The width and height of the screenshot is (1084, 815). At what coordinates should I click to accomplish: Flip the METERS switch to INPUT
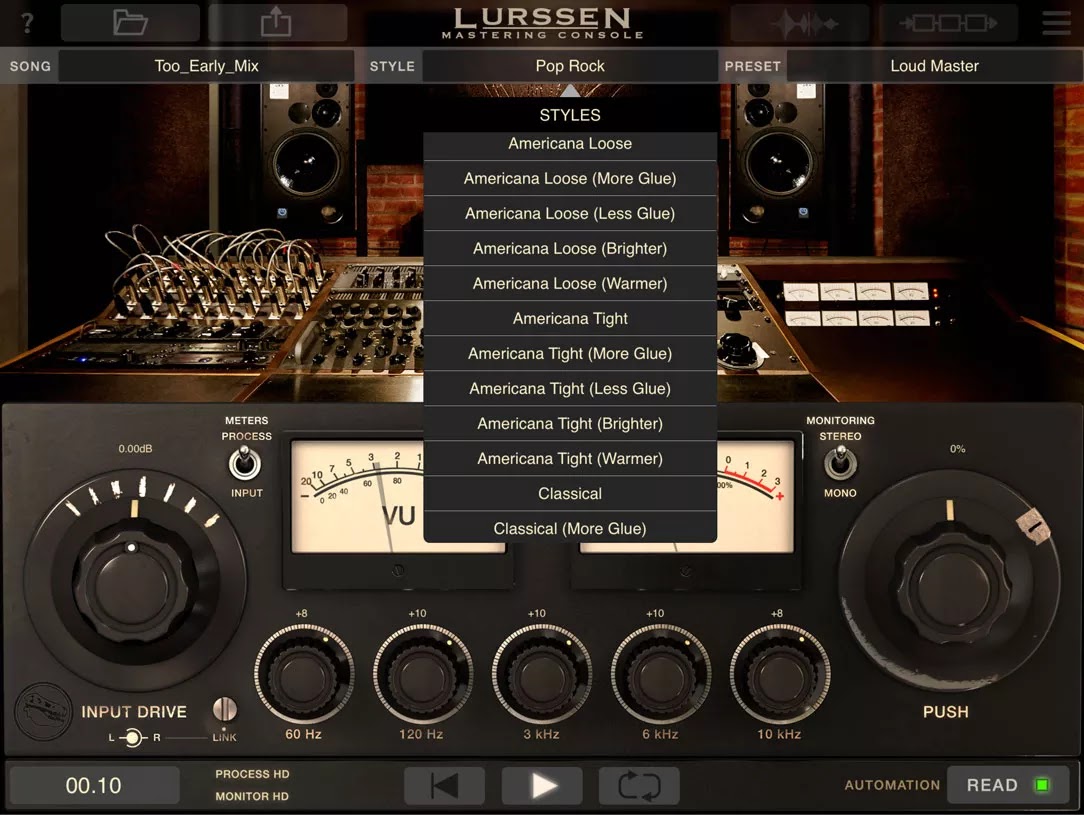[x=246, y=463]
